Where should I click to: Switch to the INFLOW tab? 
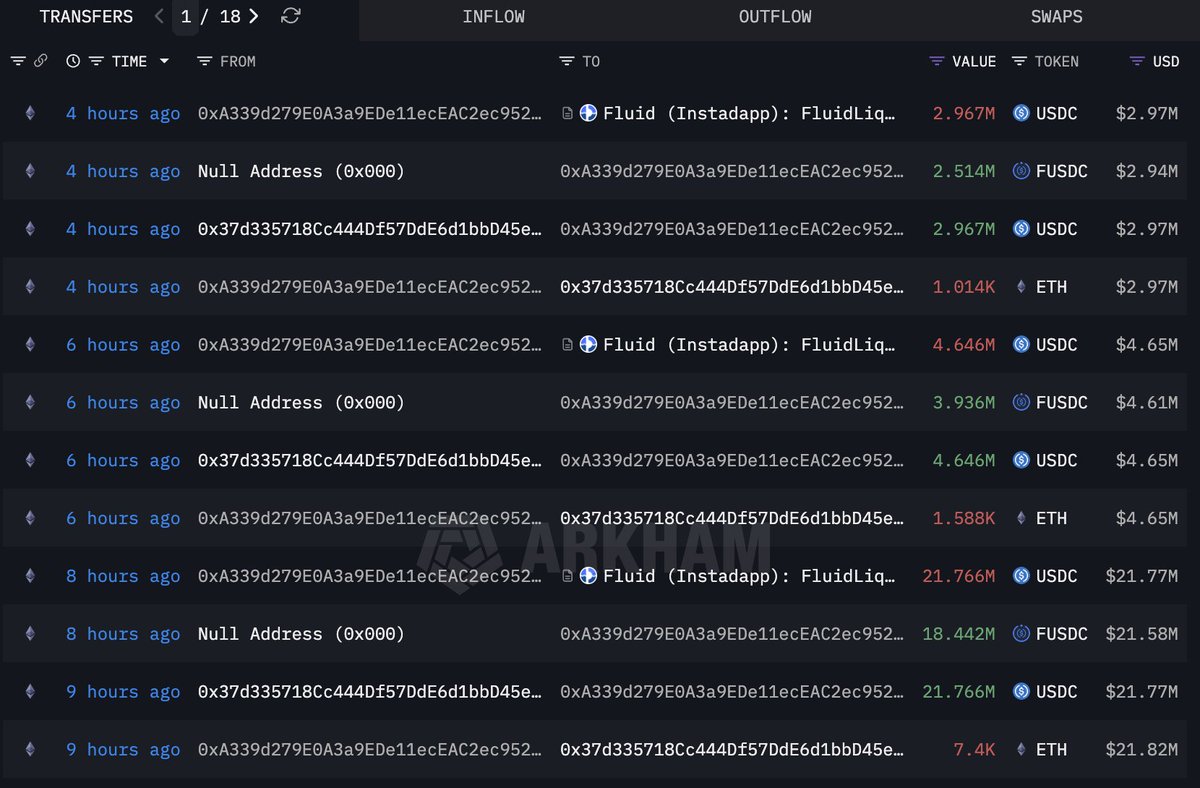pyautogui.click(x=493, y=17)
